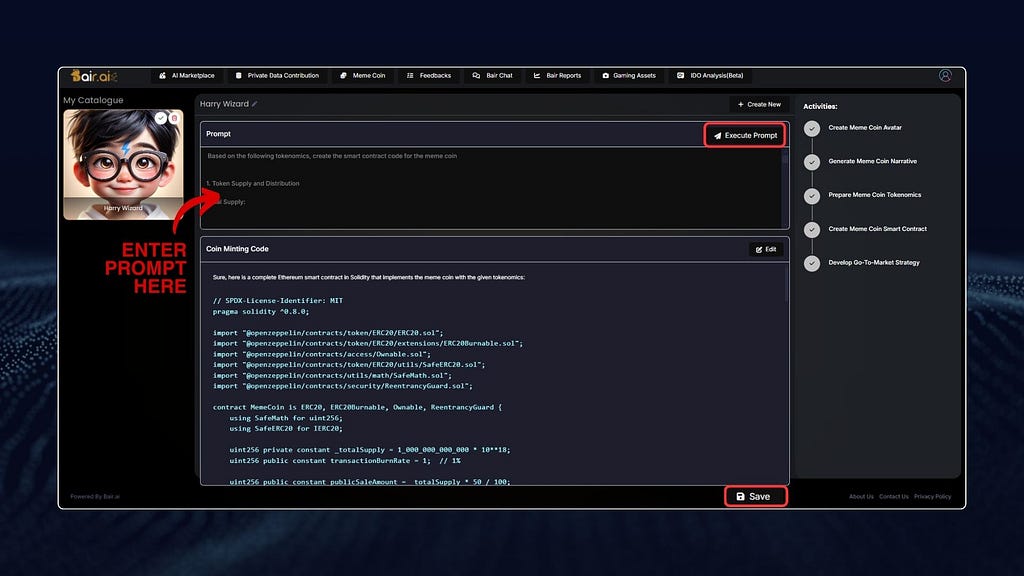
Task: Click the Save button
Action: [756, 496]
